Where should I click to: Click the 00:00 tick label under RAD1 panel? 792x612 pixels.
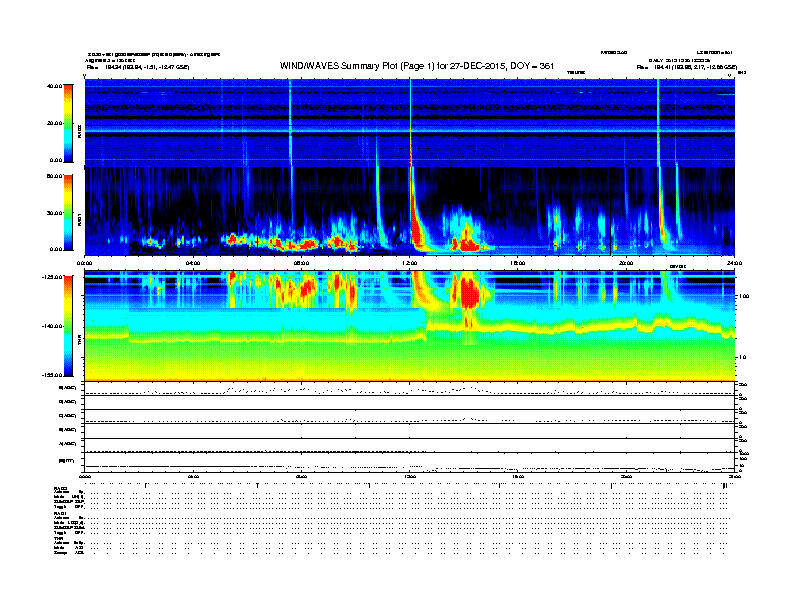(x=84, y=263)
